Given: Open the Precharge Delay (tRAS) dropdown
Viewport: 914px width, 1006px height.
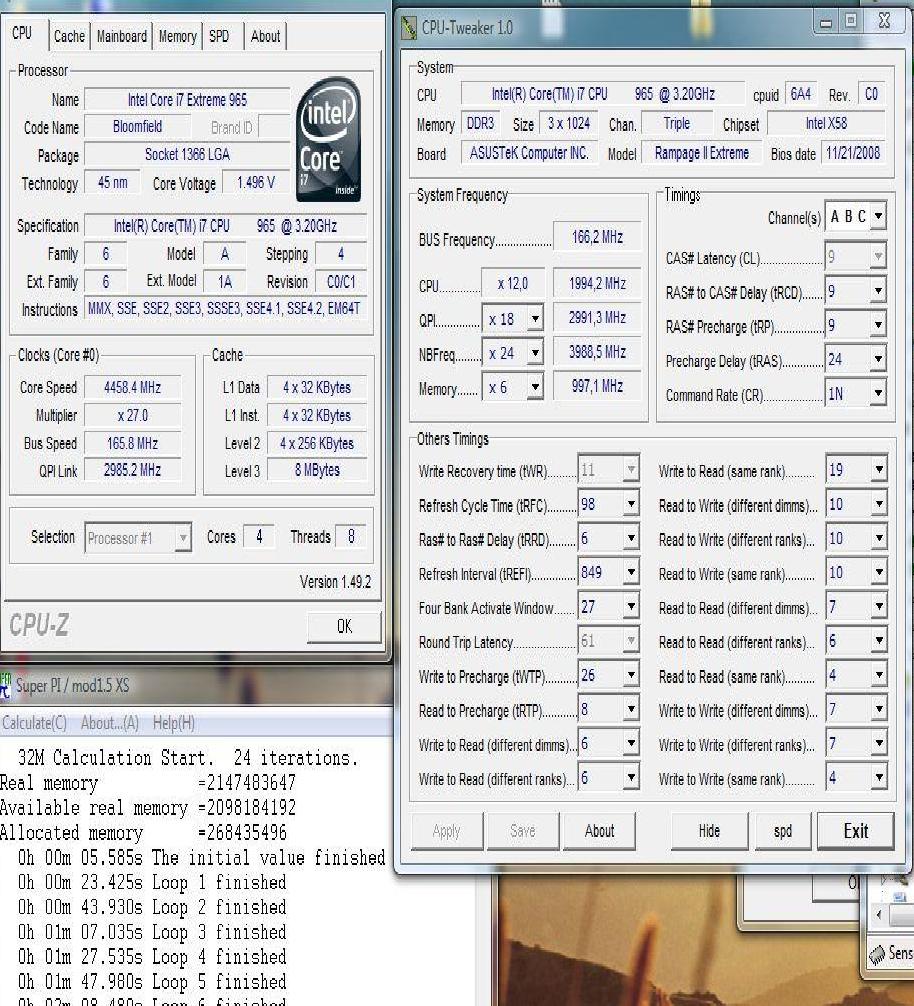Looking at the screenshot, I should (x=878, y=360).
